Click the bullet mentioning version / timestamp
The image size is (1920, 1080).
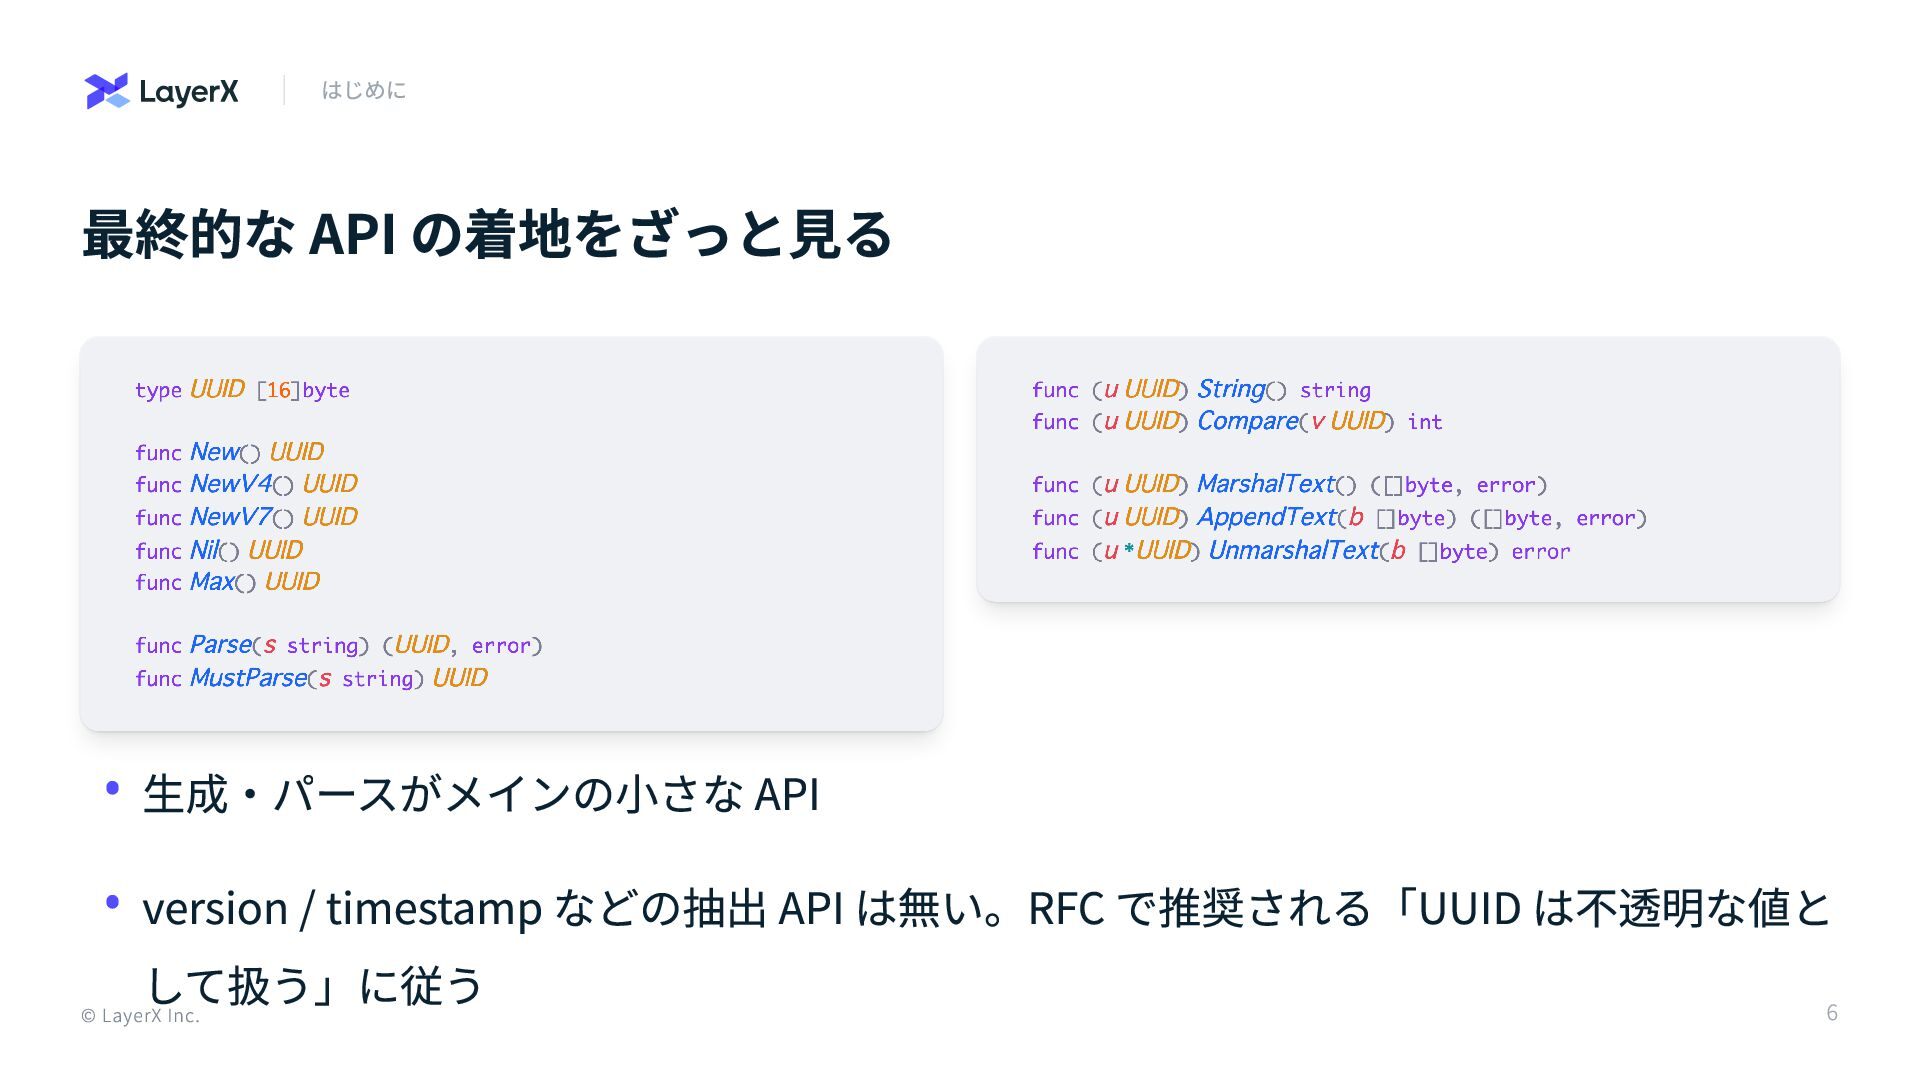986,946
